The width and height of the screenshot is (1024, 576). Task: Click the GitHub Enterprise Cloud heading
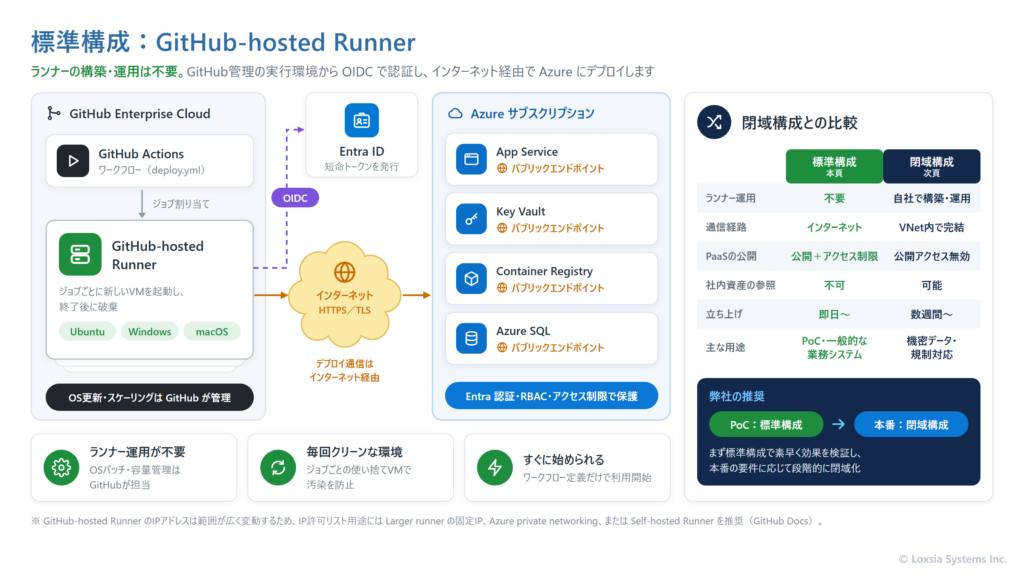140,114
